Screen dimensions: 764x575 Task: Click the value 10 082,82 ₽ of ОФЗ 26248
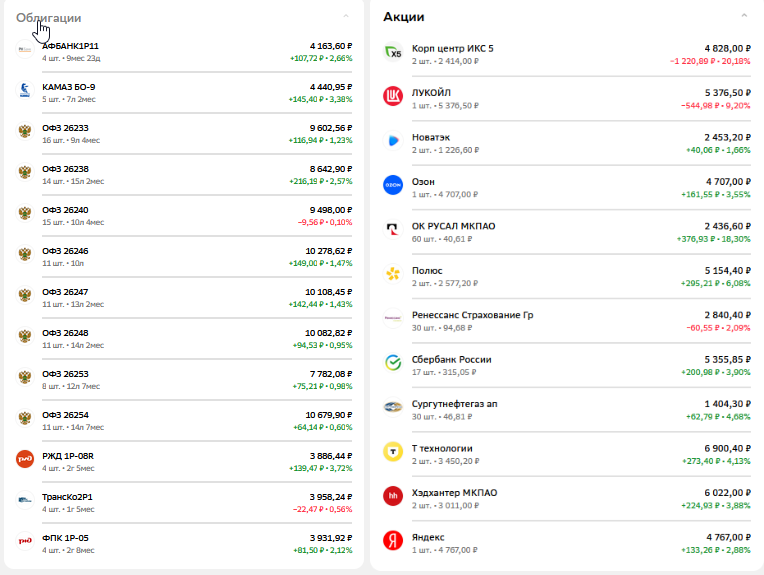328,332
